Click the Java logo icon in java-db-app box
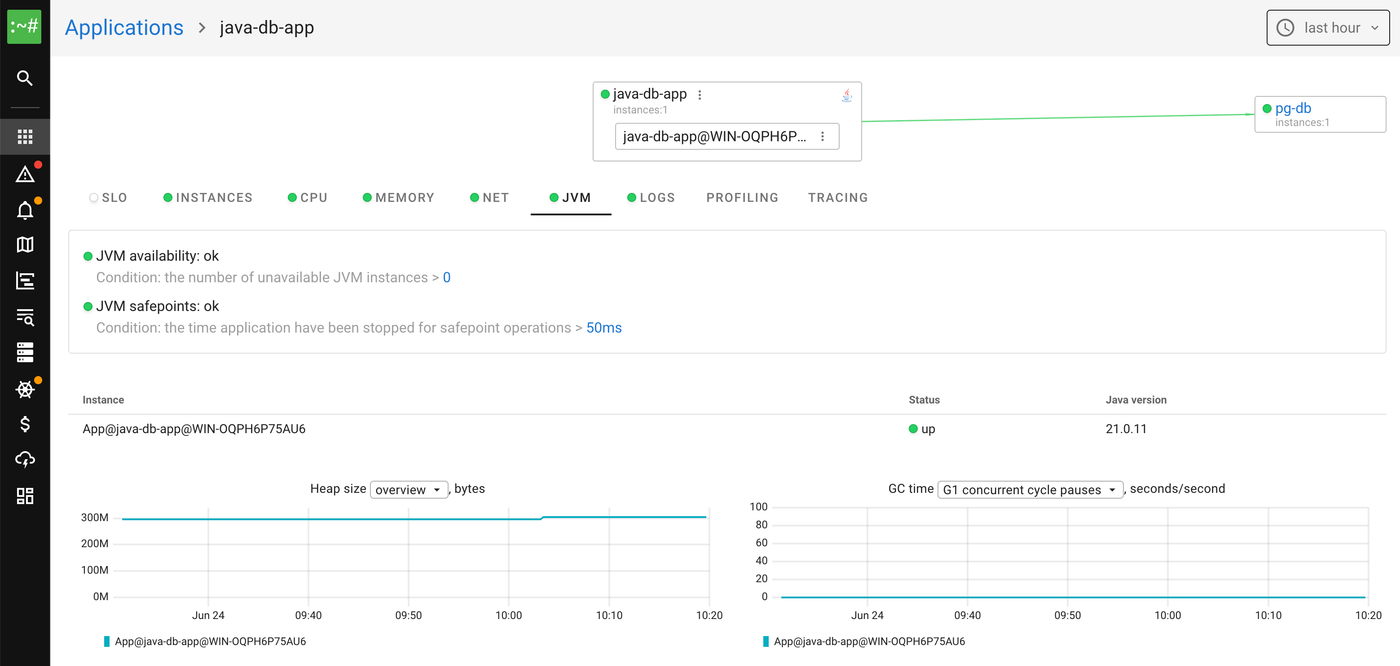1400x666 pixels. coord(846,95)
